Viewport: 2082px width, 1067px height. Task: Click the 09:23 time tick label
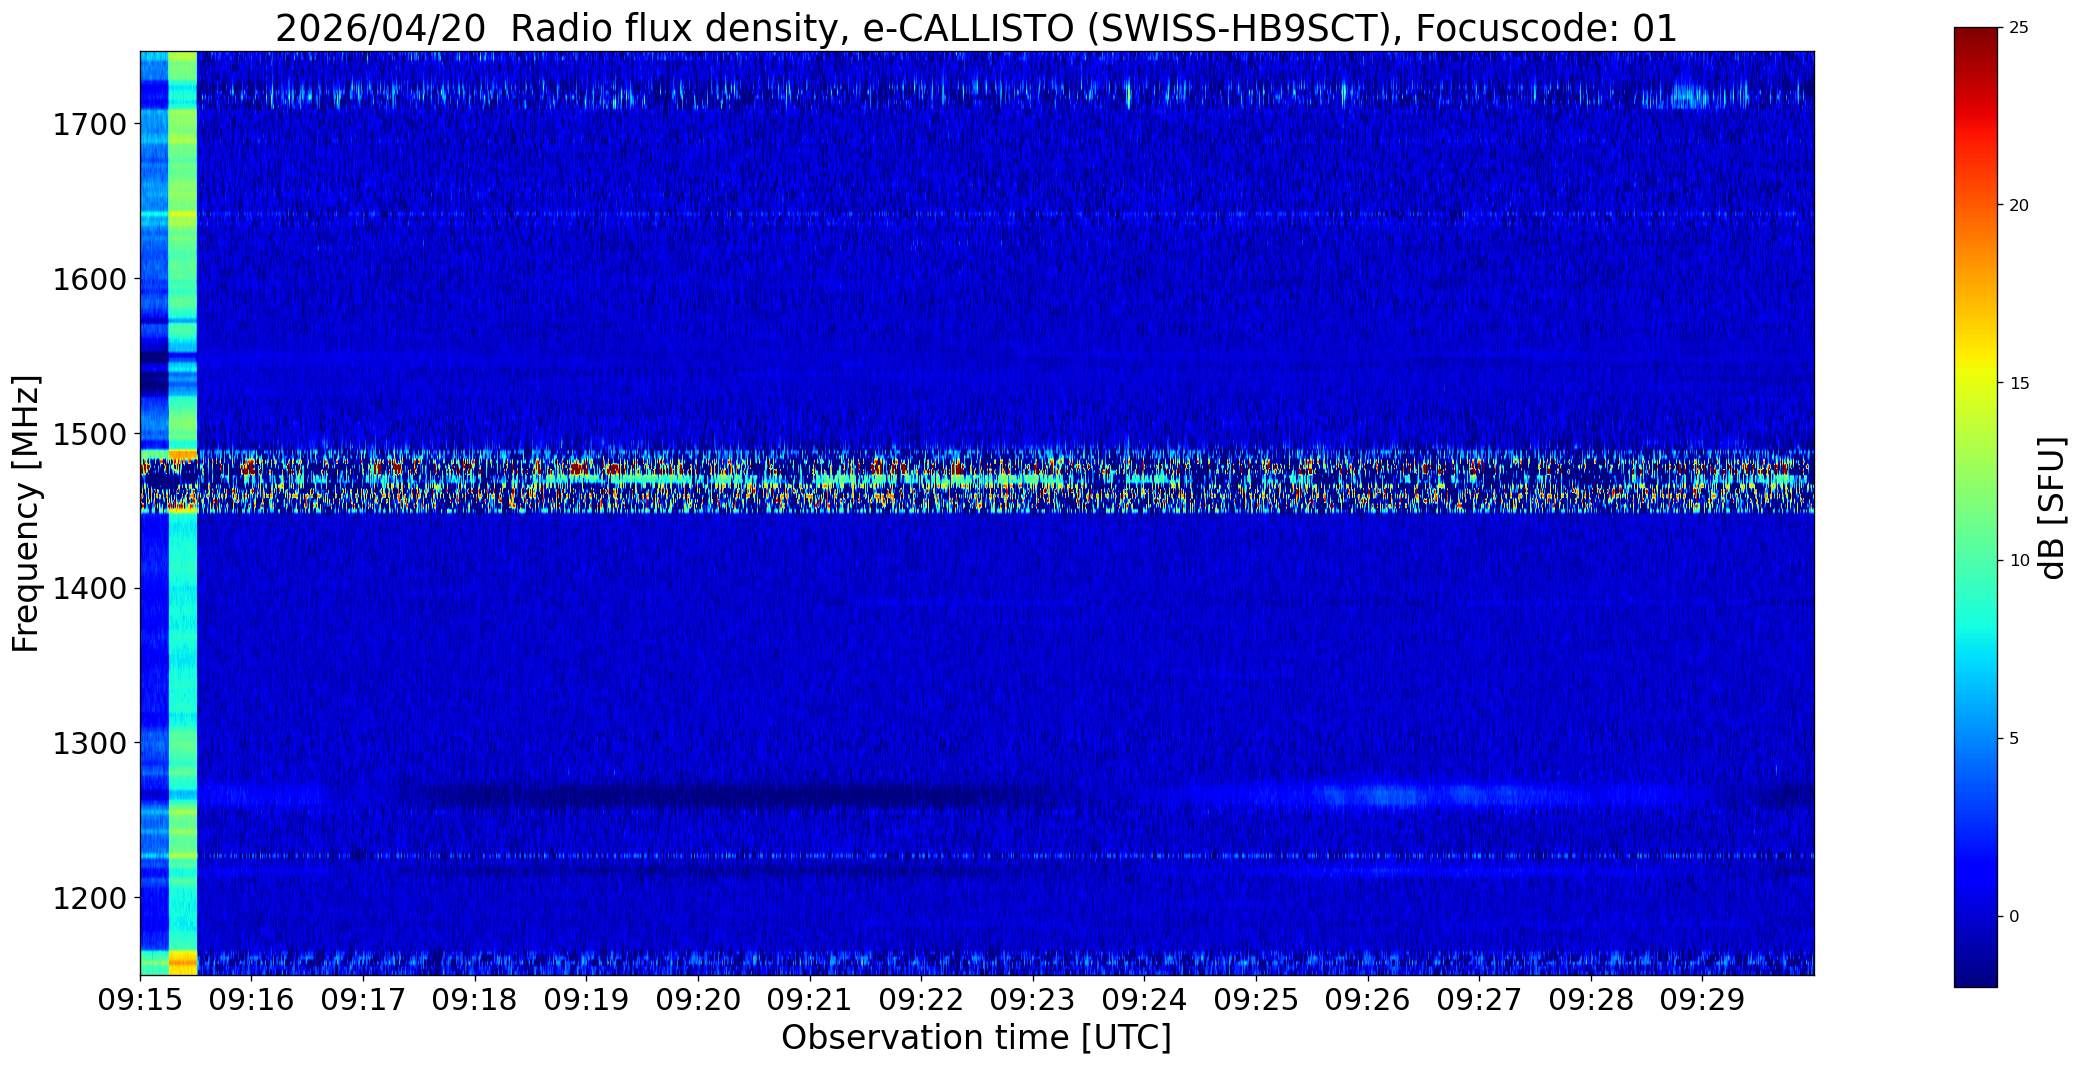[x=1033, y=1000]
